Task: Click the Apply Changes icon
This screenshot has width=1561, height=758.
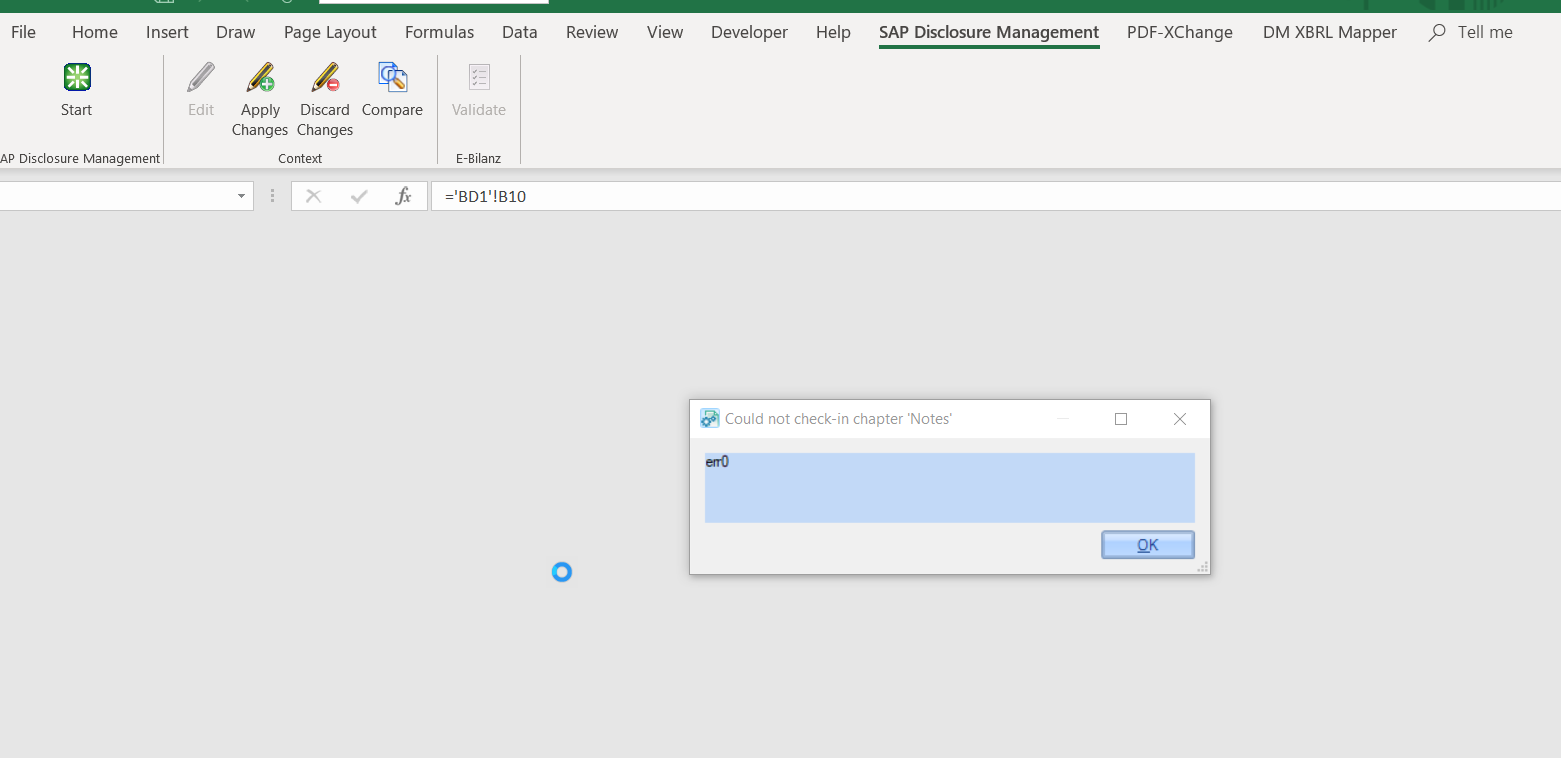Action: [261, 77]
